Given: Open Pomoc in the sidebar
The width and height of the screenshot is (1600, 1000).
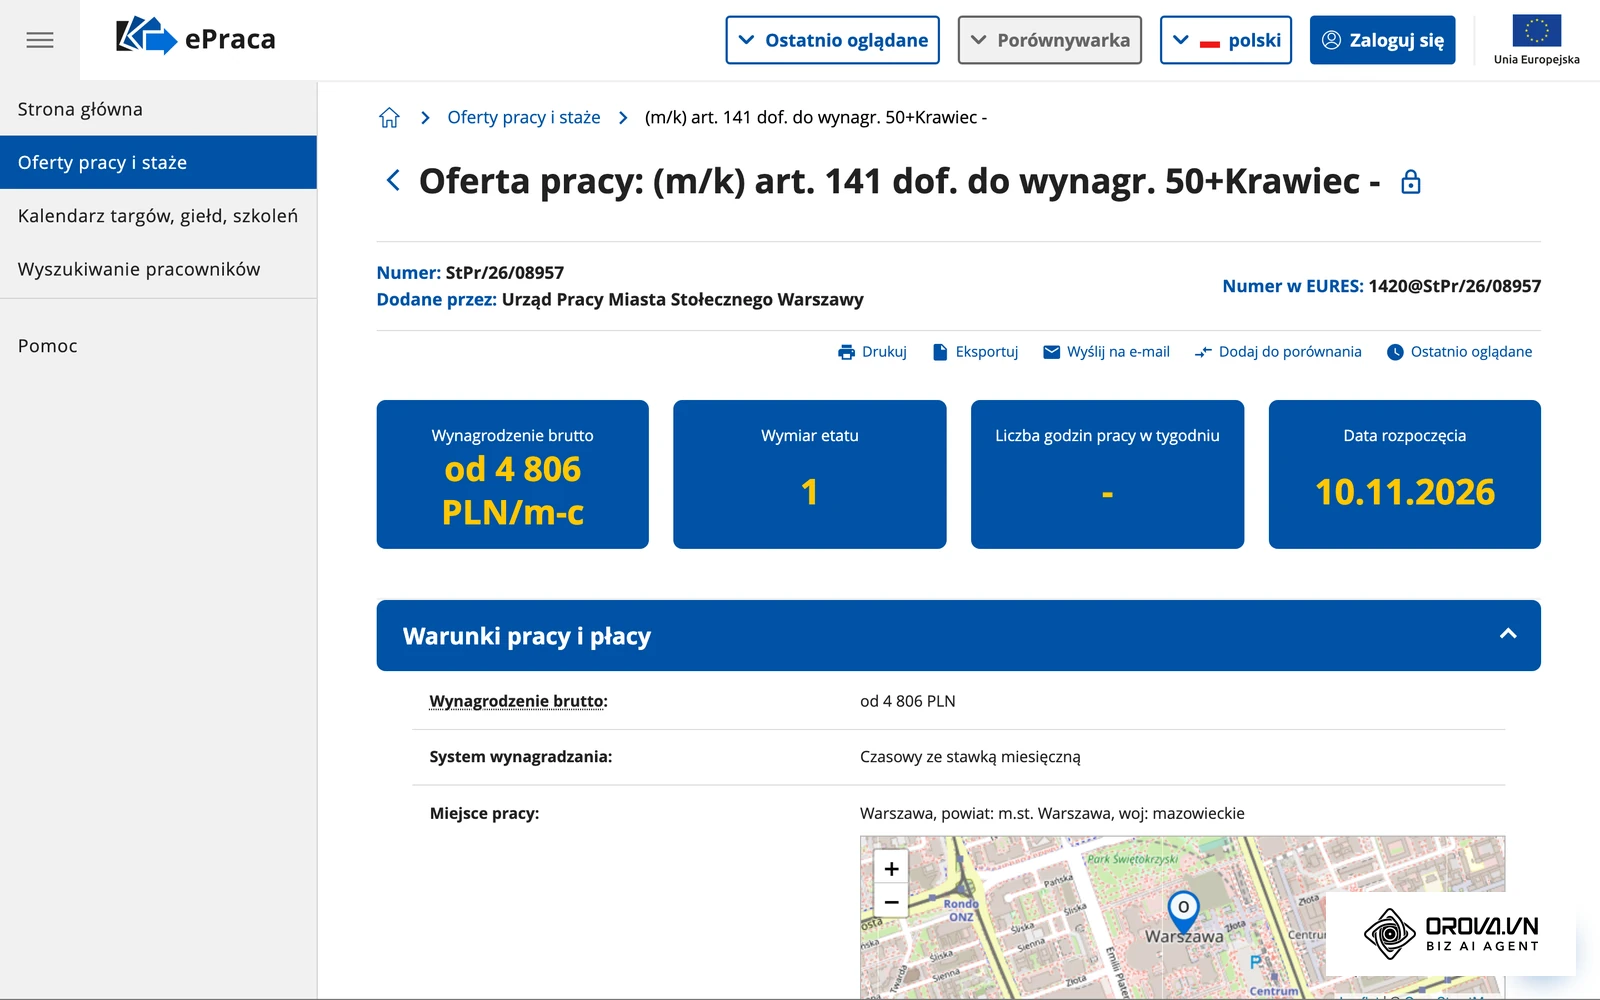Looking at the screenshot, I should tap(158, 346).
